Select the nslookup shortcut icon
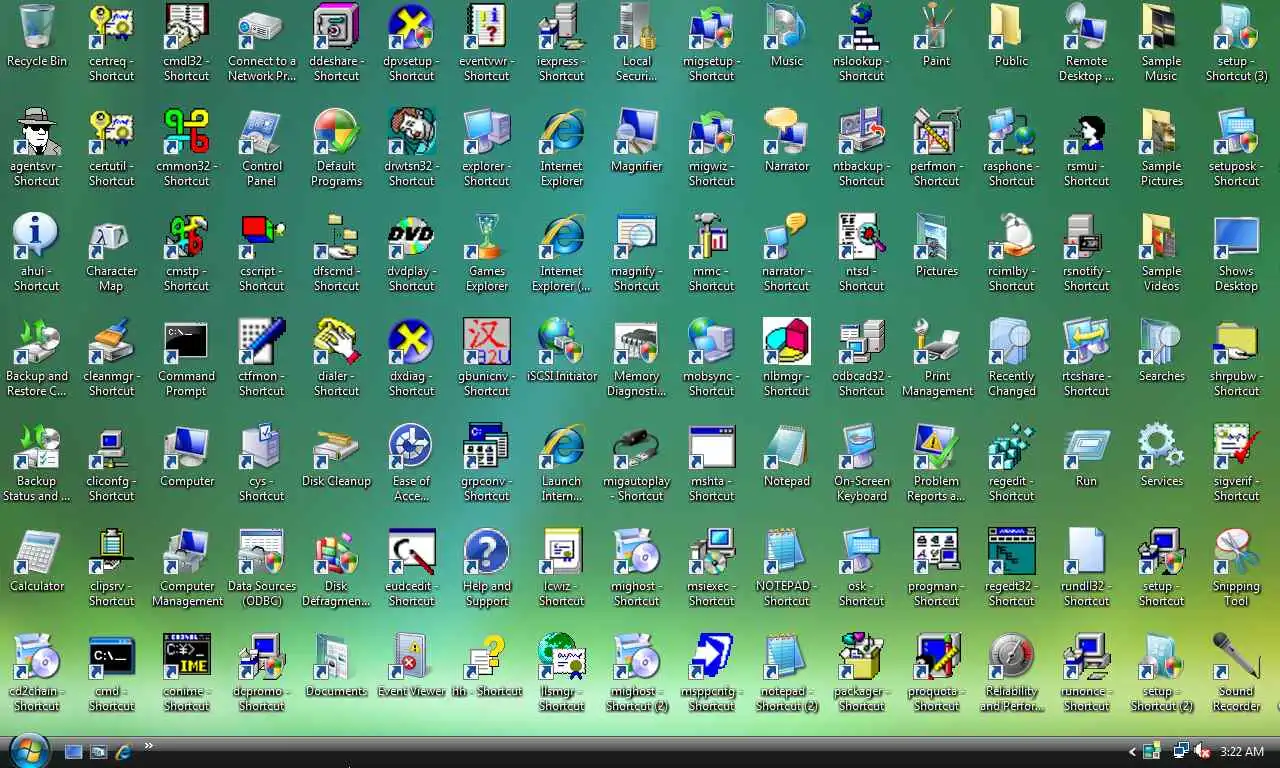The image size is (1280, 768). tap(862, 27)
